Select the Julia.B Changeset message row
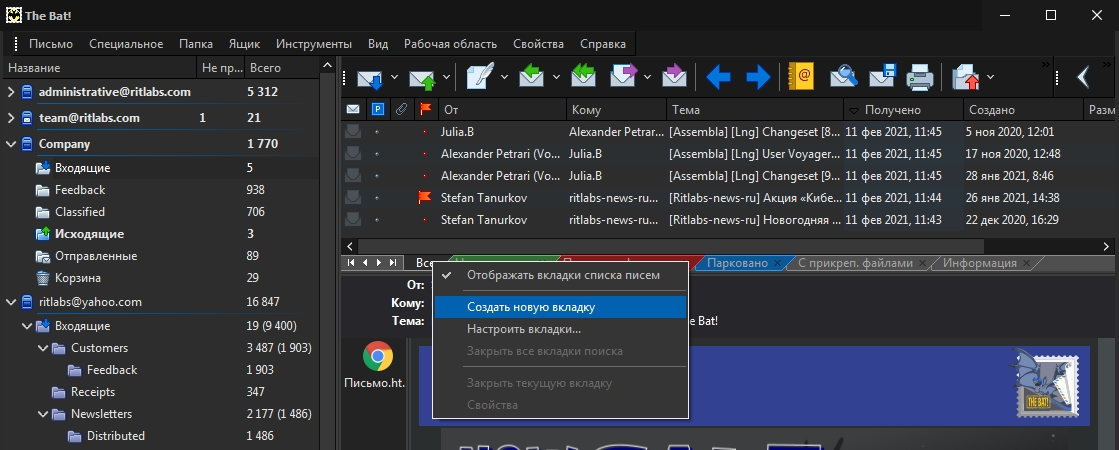1119x450 pixels. tap(728, 132)
